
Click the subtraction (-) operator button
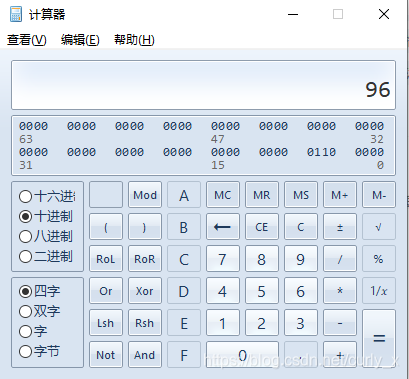(340, 323)
